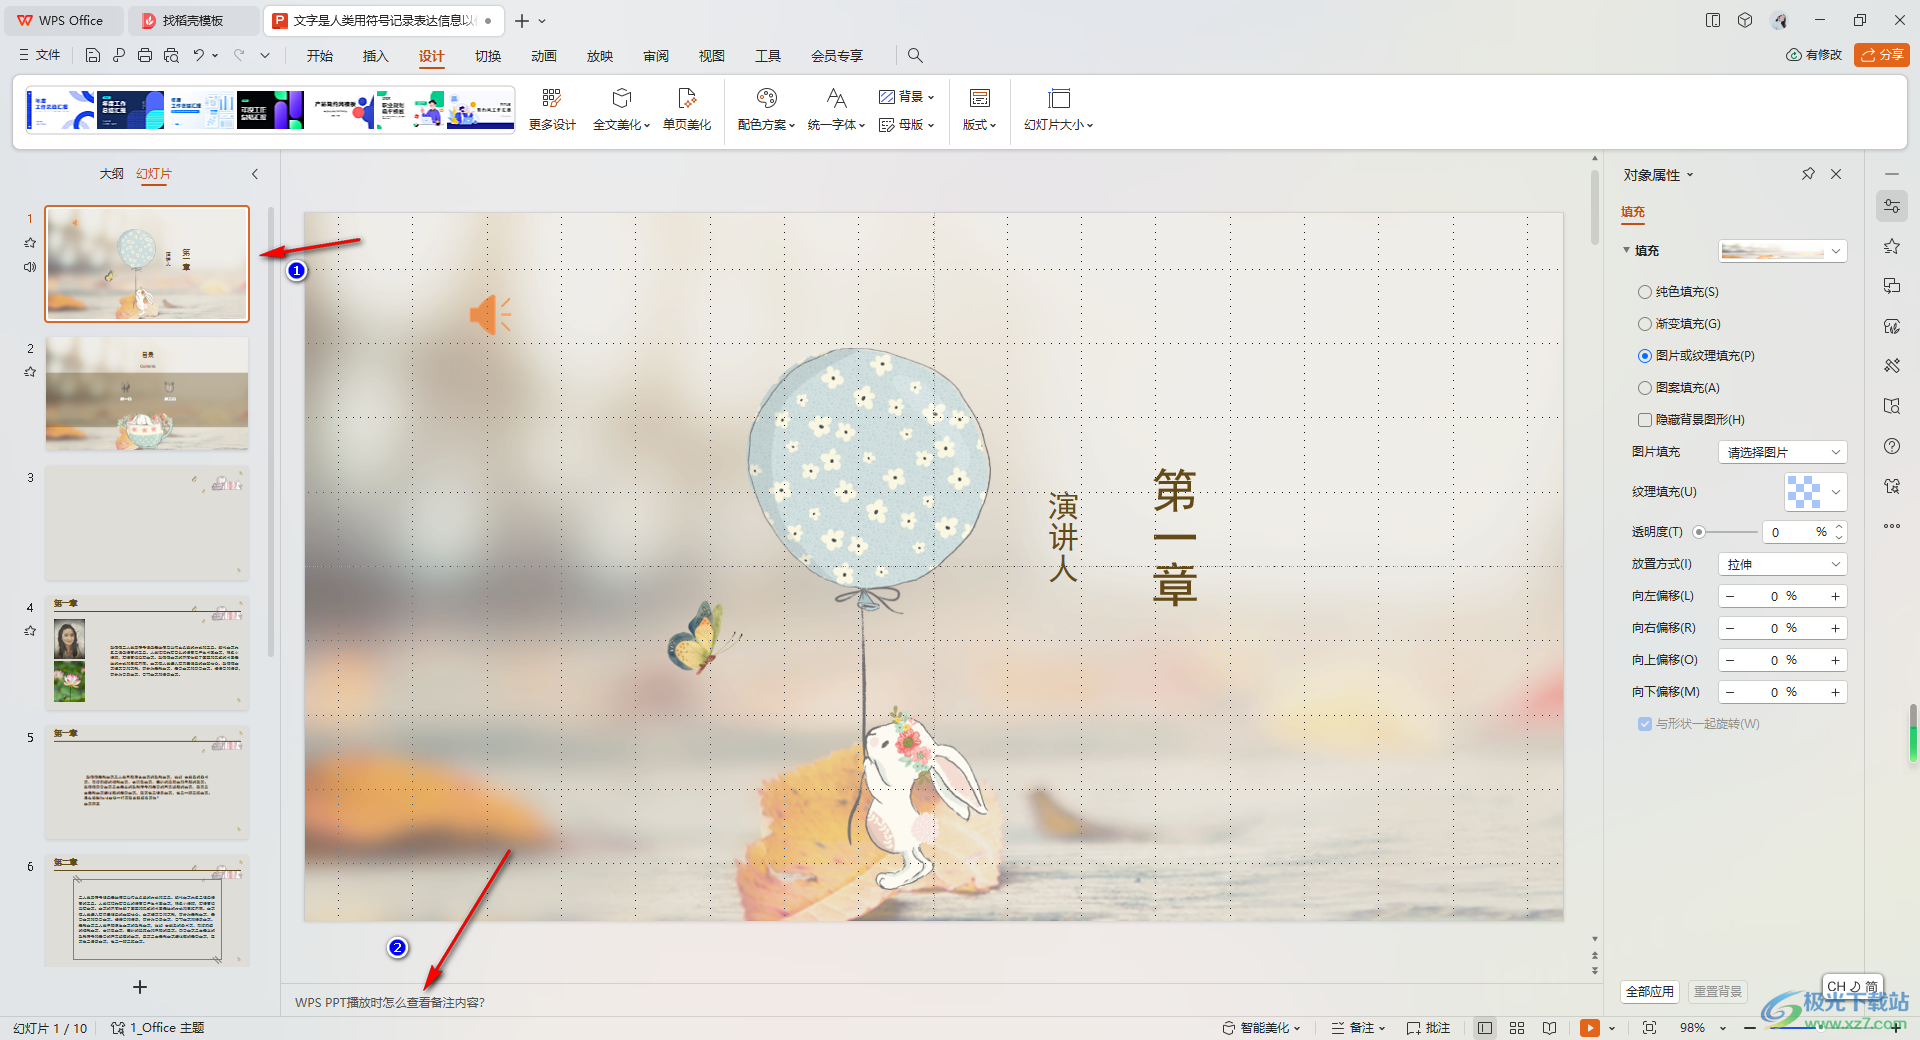Undo the last action
Image resolution: width=1920 pixels, height=1040 pixels.
pyautogui.click(x=199, y=55)
